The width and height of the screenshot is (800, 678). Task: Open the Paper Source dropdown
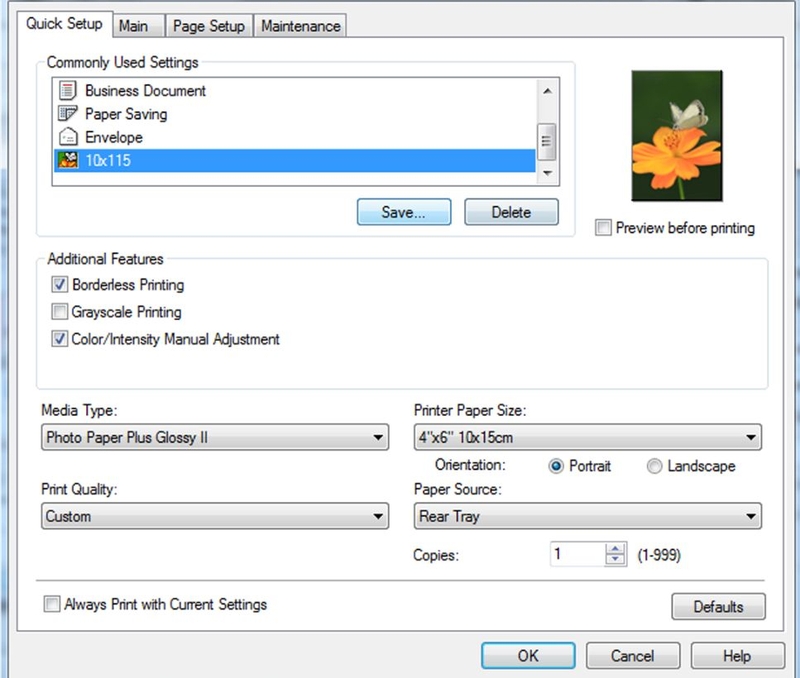click(588, 516)
